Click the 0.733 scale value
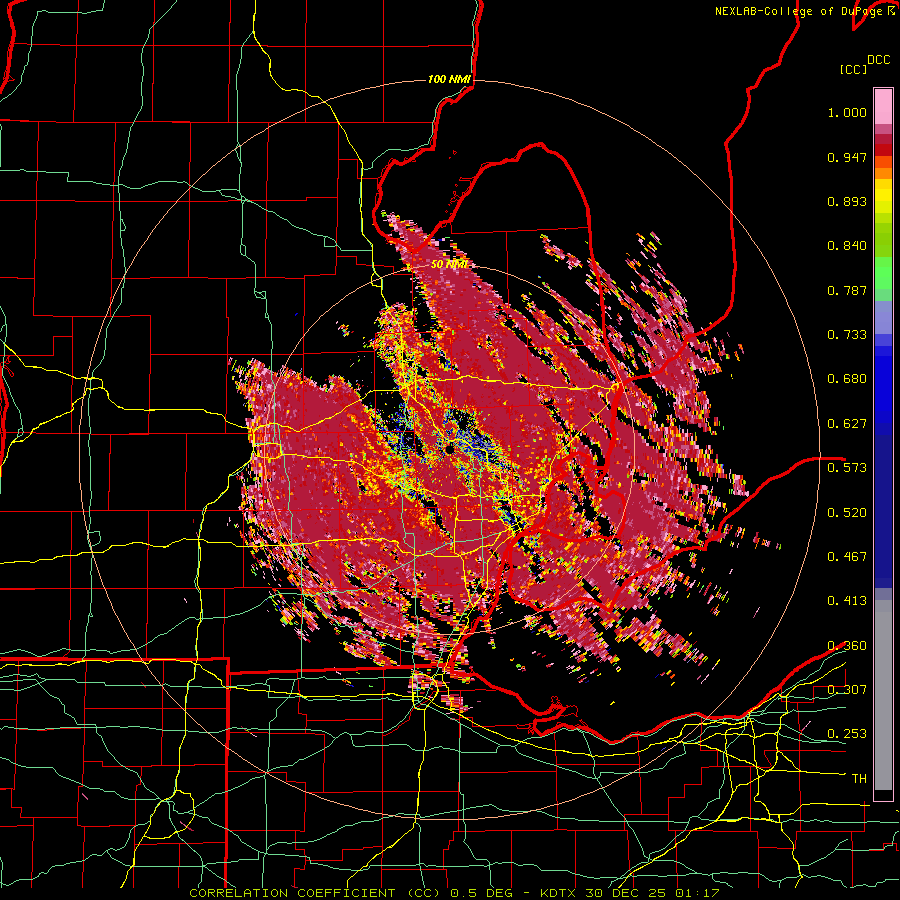The image size is (900, 900). coord(847,335)
